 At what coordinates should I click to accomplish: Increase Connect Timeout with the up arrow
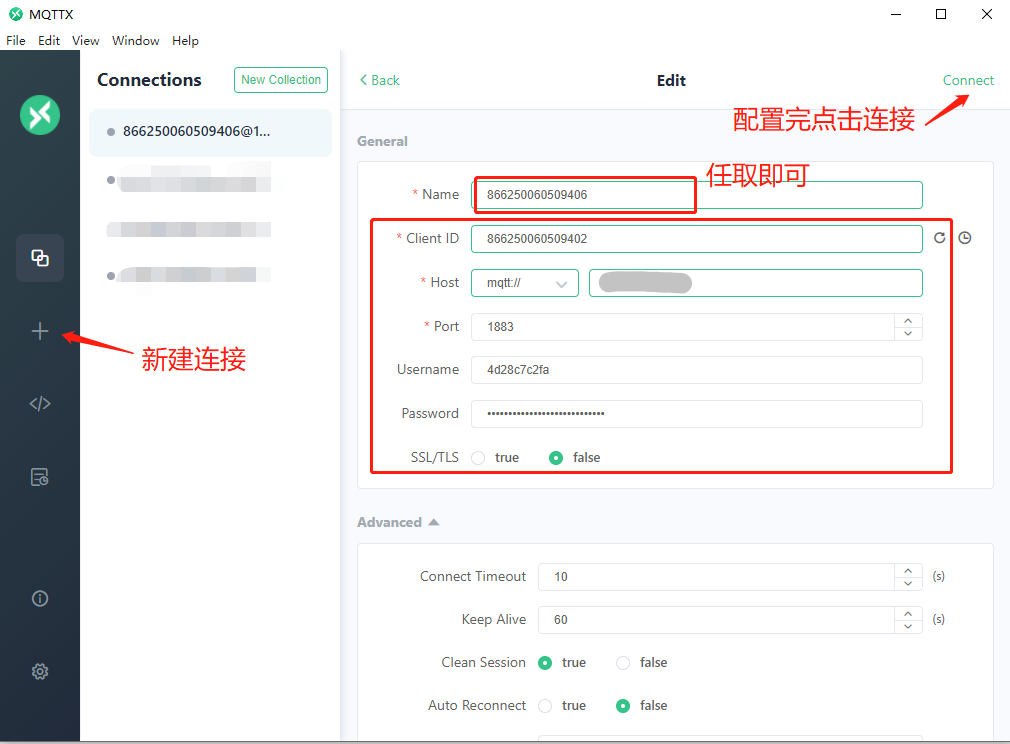click(x=908, y=570)
